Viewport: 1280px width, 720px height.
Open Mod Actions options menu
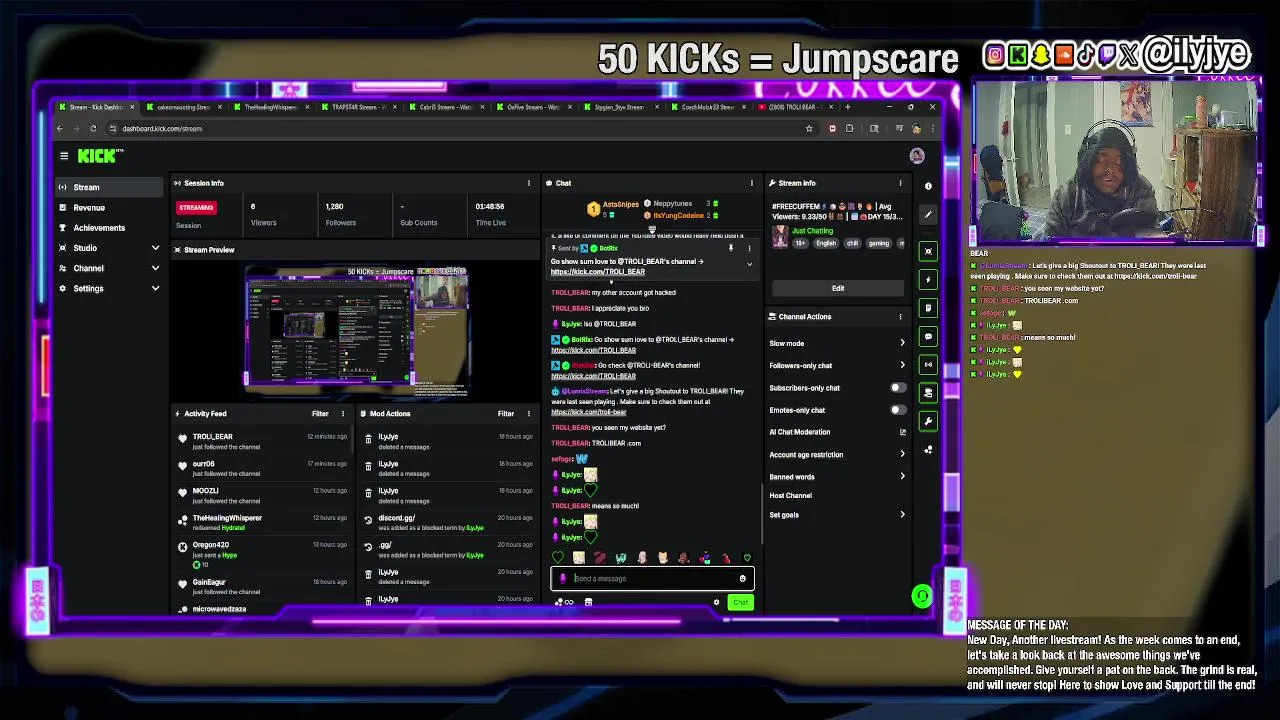(529, 413)
